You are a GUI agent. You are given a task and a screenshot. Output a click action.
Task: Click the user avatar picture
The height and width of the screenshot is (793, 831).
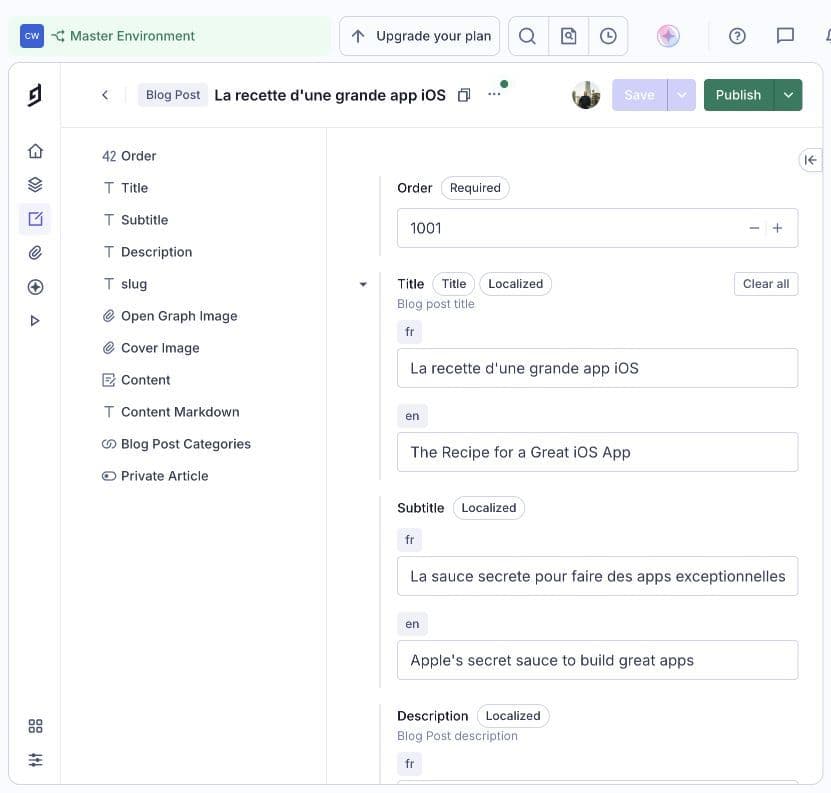coord(586,95)
